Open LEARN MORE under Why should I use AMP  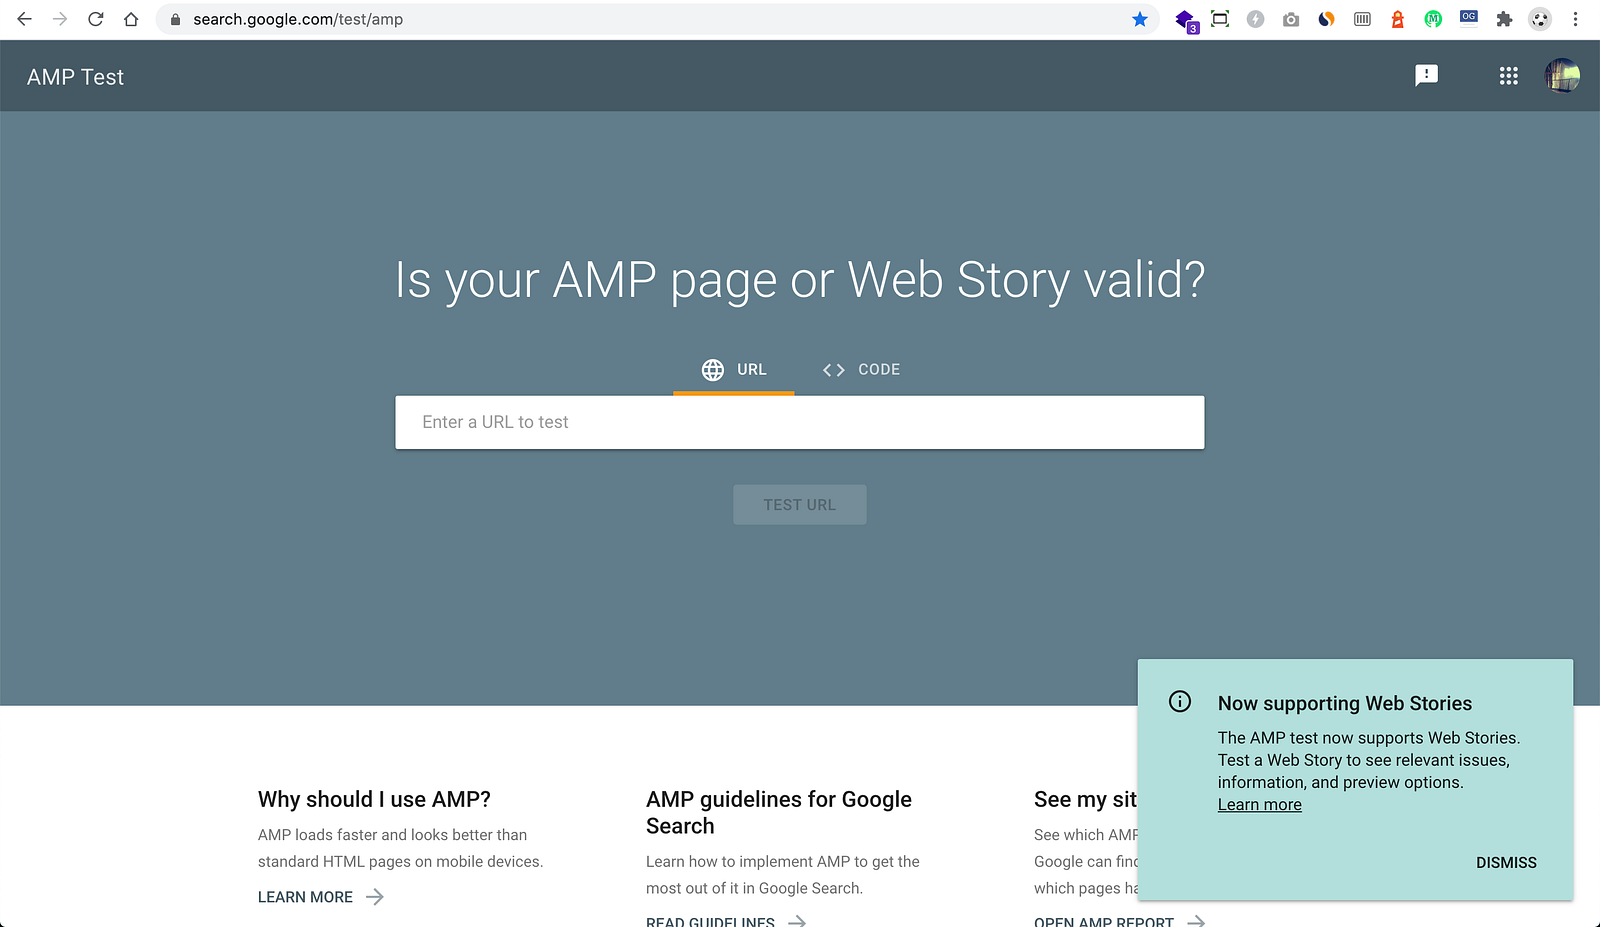pyautogui.click(x=305, y=897)
